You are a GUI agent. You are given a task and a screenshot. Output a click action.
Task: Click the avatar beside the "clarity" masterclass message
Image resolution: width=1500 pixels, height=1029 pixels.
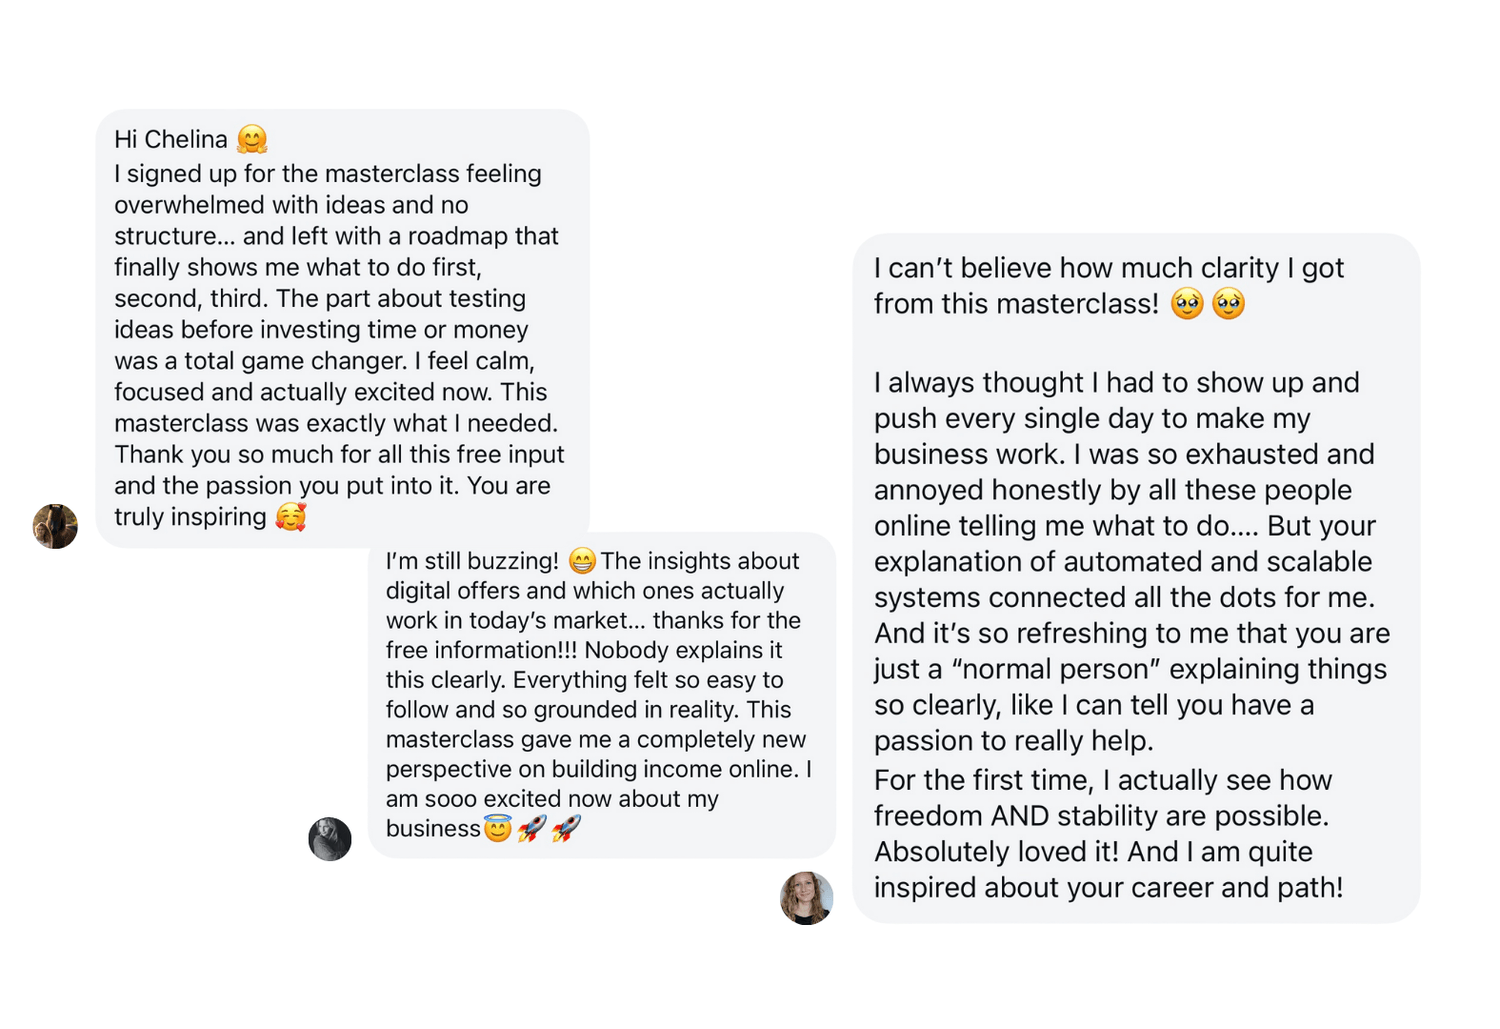point(807,898)
